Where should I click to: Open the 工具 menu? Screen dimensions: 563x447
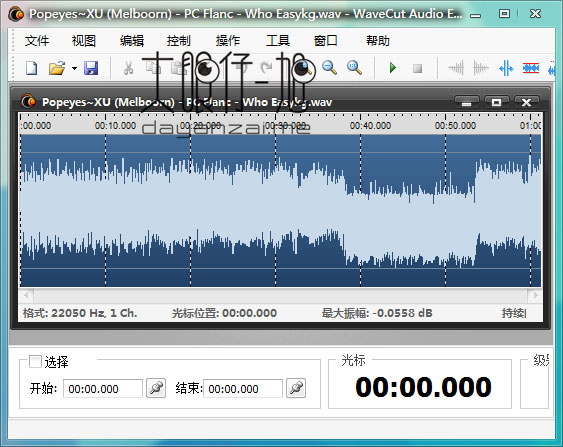click(x=278, y=41)
